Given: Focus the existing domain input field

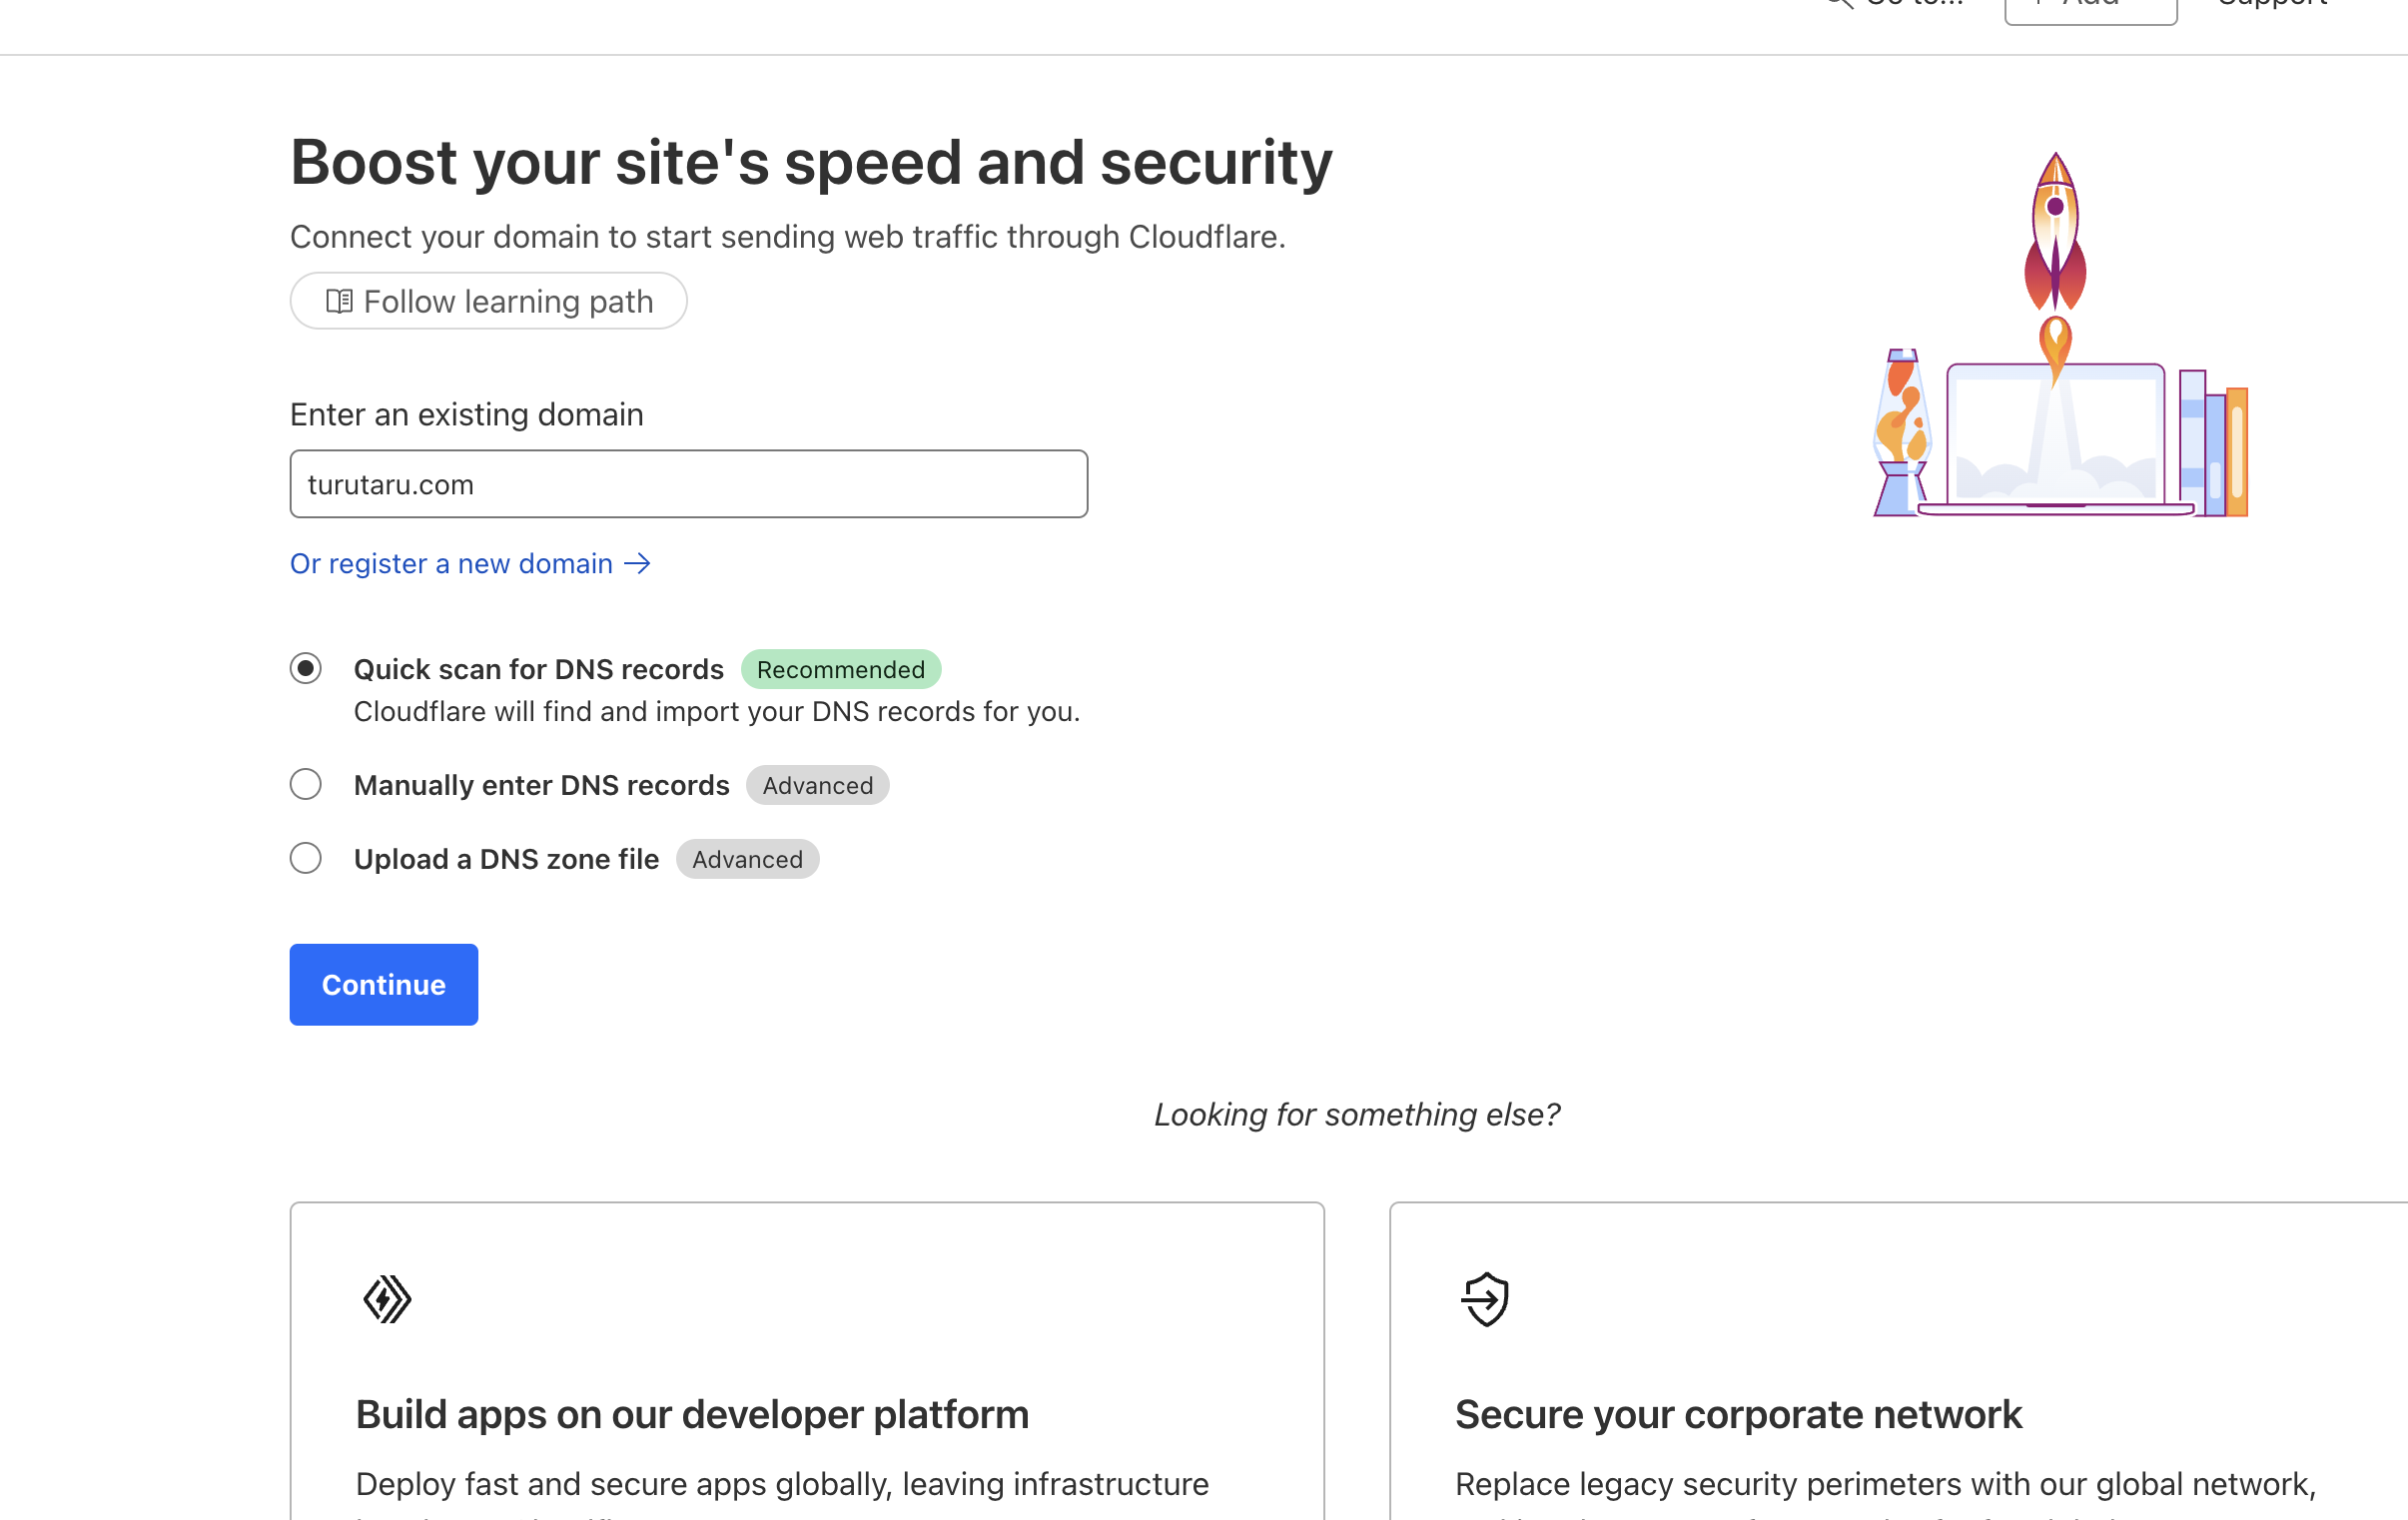Looking at the screenshot, I should (x=688, y=484).
